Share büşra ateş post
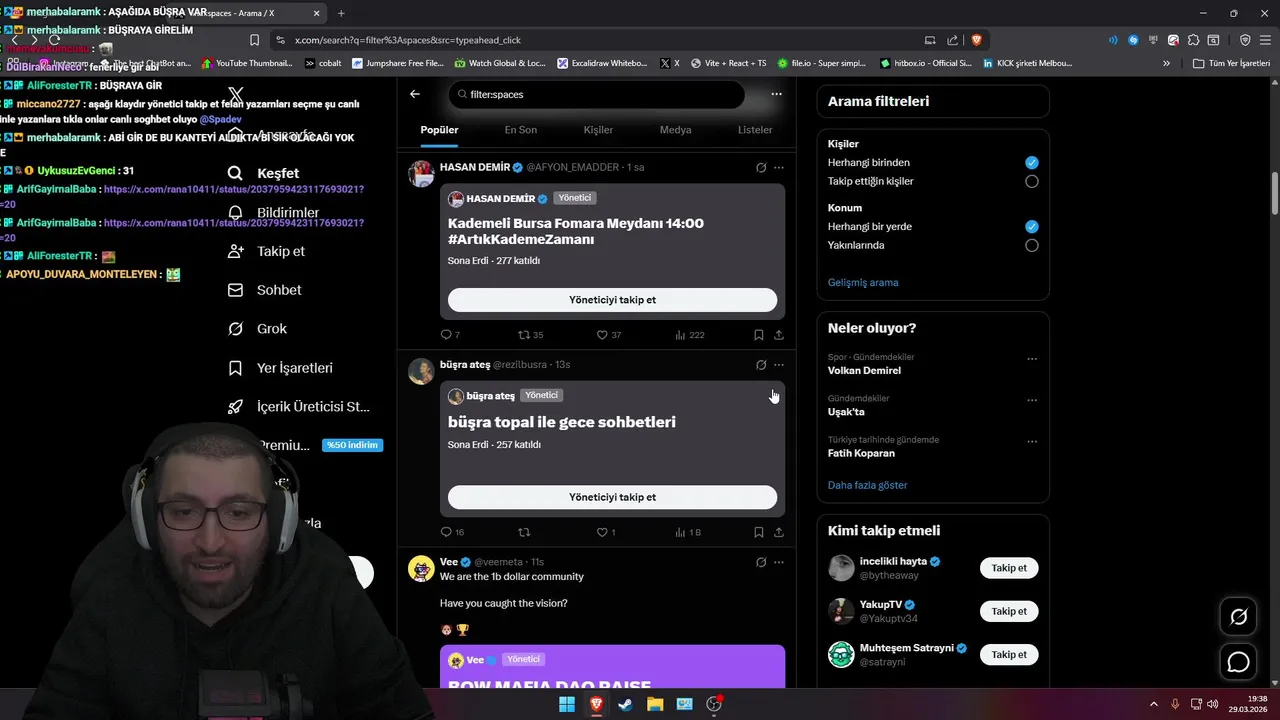The width and height of the screenshot is (1280, 720). click(x=779, y=532)
